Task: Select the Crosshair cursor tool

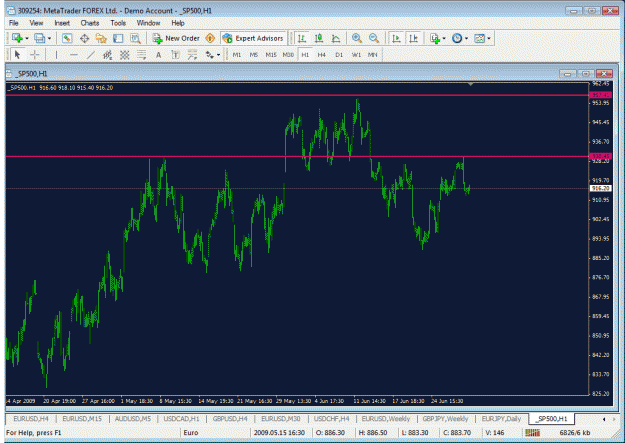Action: [35, 55]
